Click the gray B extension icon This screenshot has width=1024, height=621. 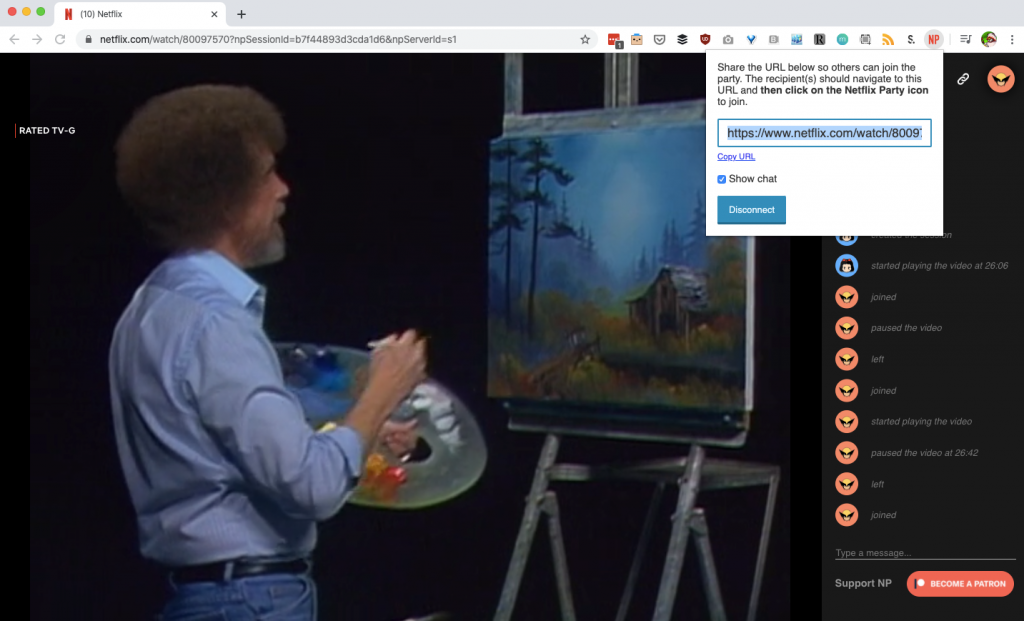(x=774, y=40)
